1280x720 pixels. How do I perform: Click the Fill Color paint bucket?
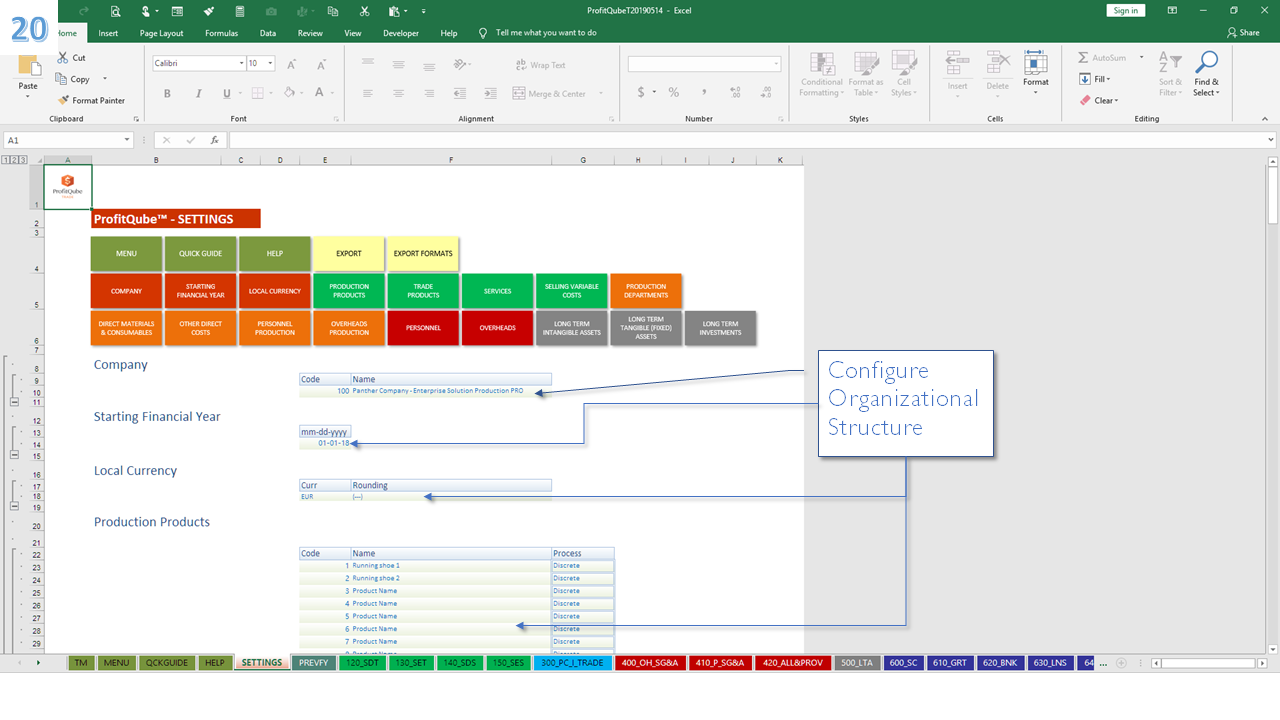289,93
